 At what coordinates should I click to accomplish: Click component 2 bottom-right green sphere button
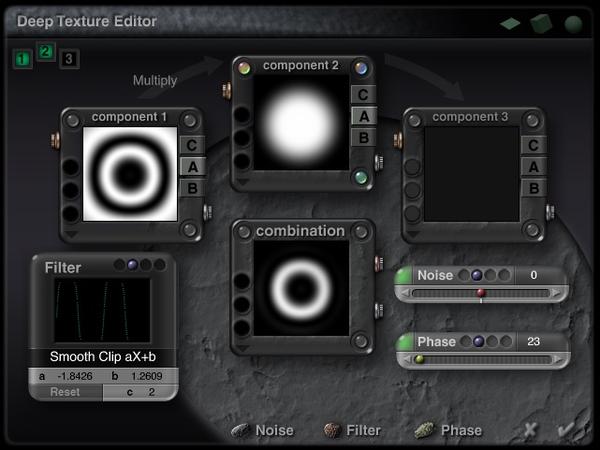coord(361,178)
